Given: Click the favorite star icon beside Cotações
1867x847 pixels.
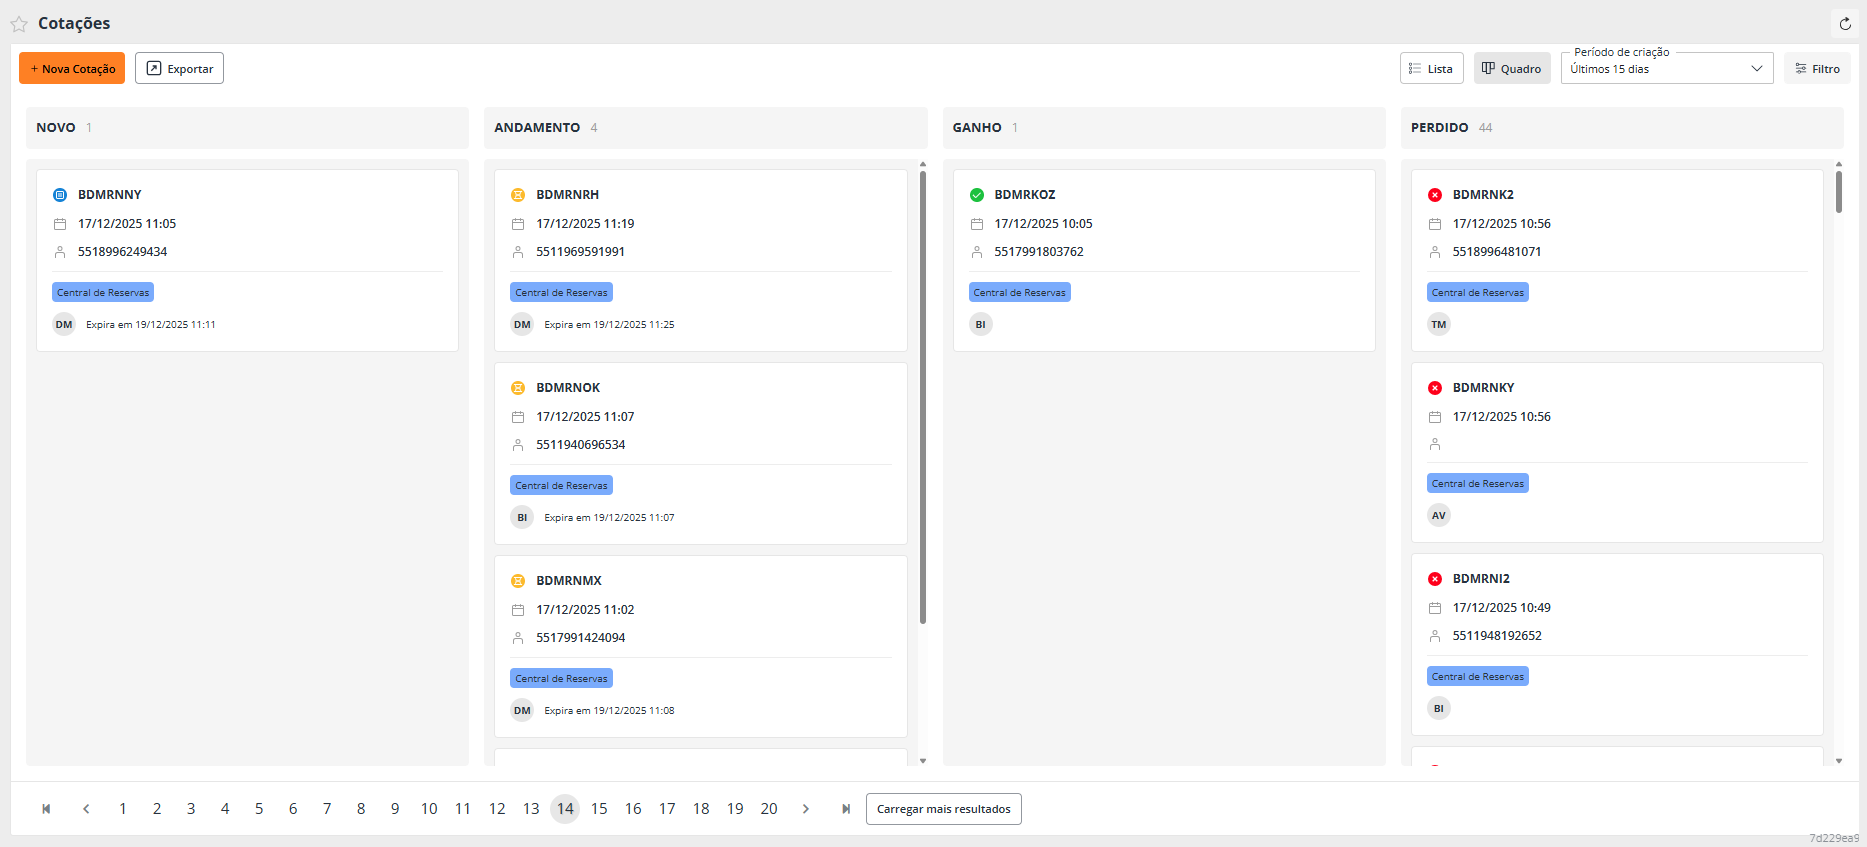Looking at the screenshot, I should (19, 24).
